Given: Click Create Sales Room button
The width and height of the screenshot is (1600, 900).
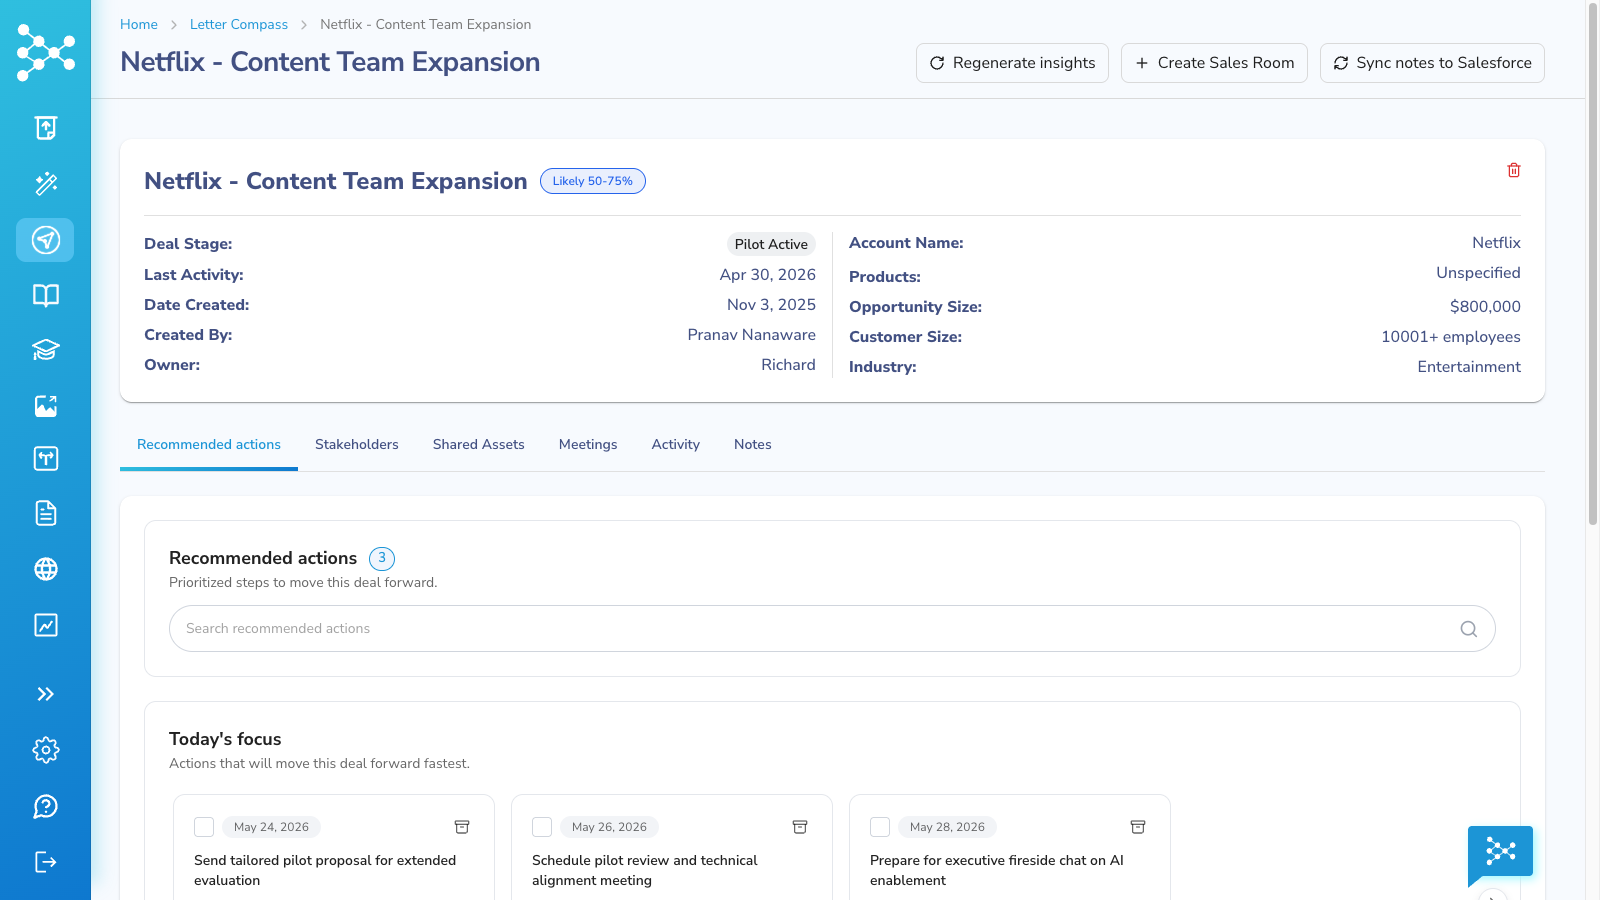Looking at the screenshot, I should click(x=1214, y=63).
